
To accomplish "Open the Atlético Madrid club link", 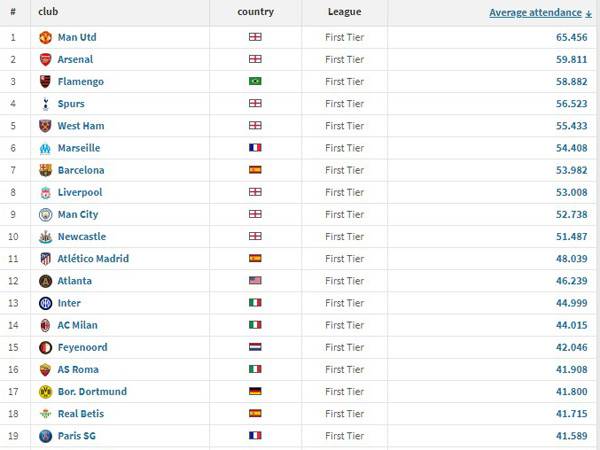I will click(x=93, y=259).
